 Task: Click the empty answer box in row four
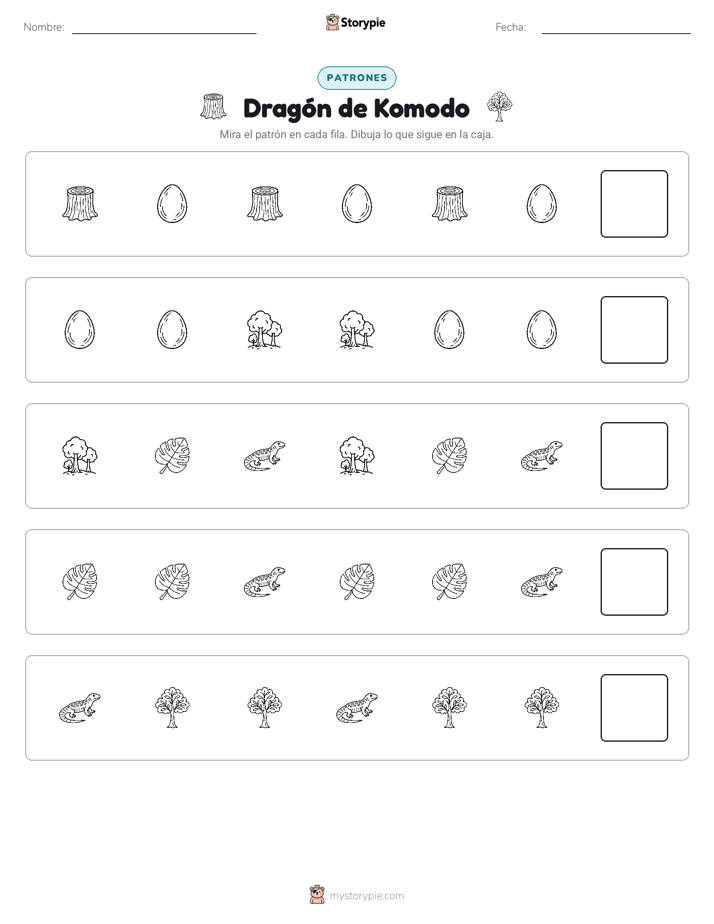pyautogui.click(x=634, y=582)
